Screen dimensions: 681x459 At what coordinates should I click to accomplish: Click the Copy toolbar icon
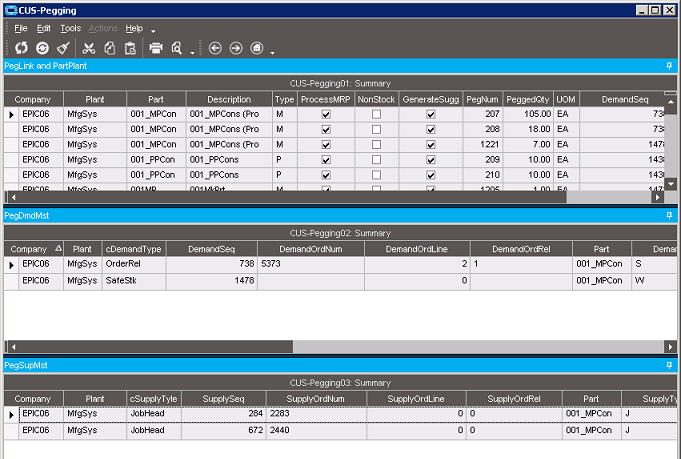[109, 48]
